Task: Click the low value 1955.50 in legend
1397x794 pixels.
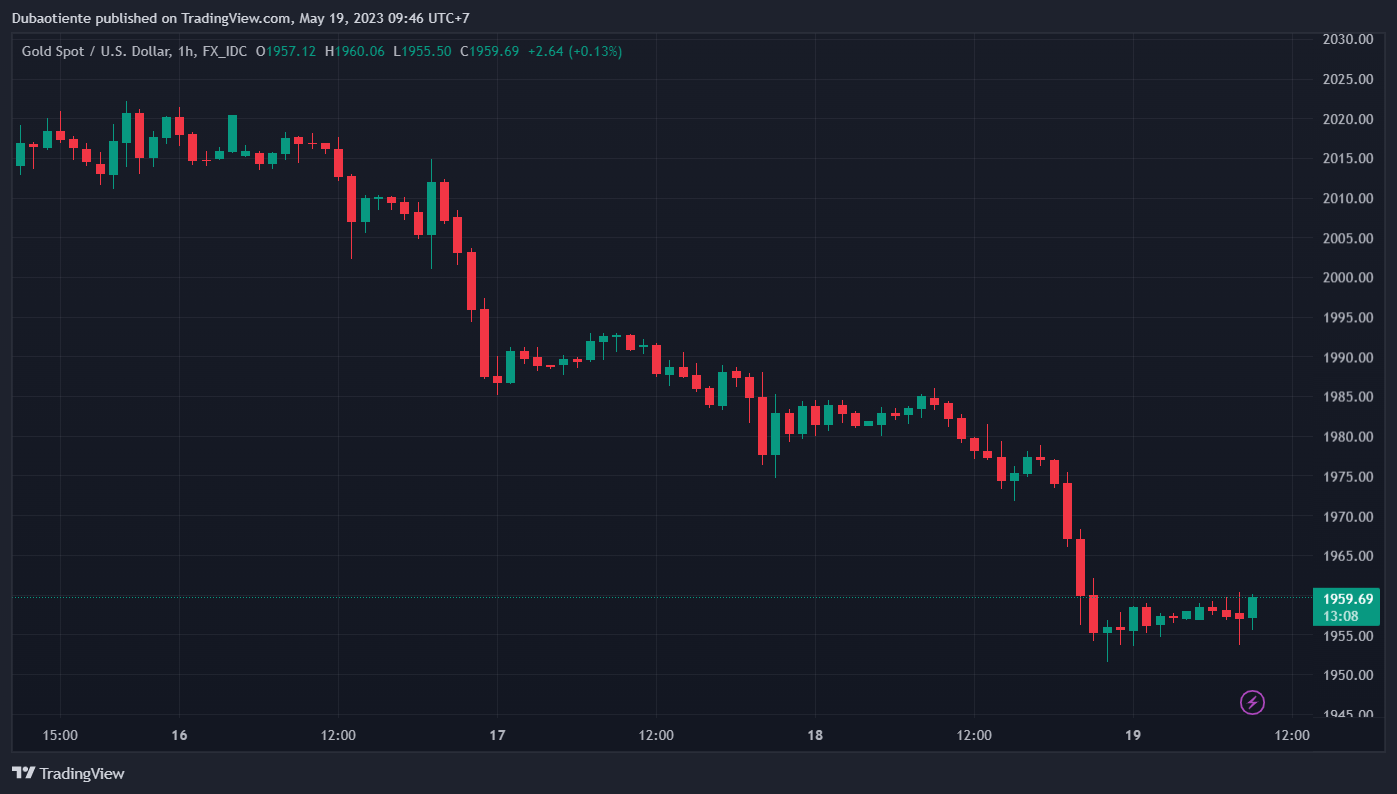Action: [426, 51]
